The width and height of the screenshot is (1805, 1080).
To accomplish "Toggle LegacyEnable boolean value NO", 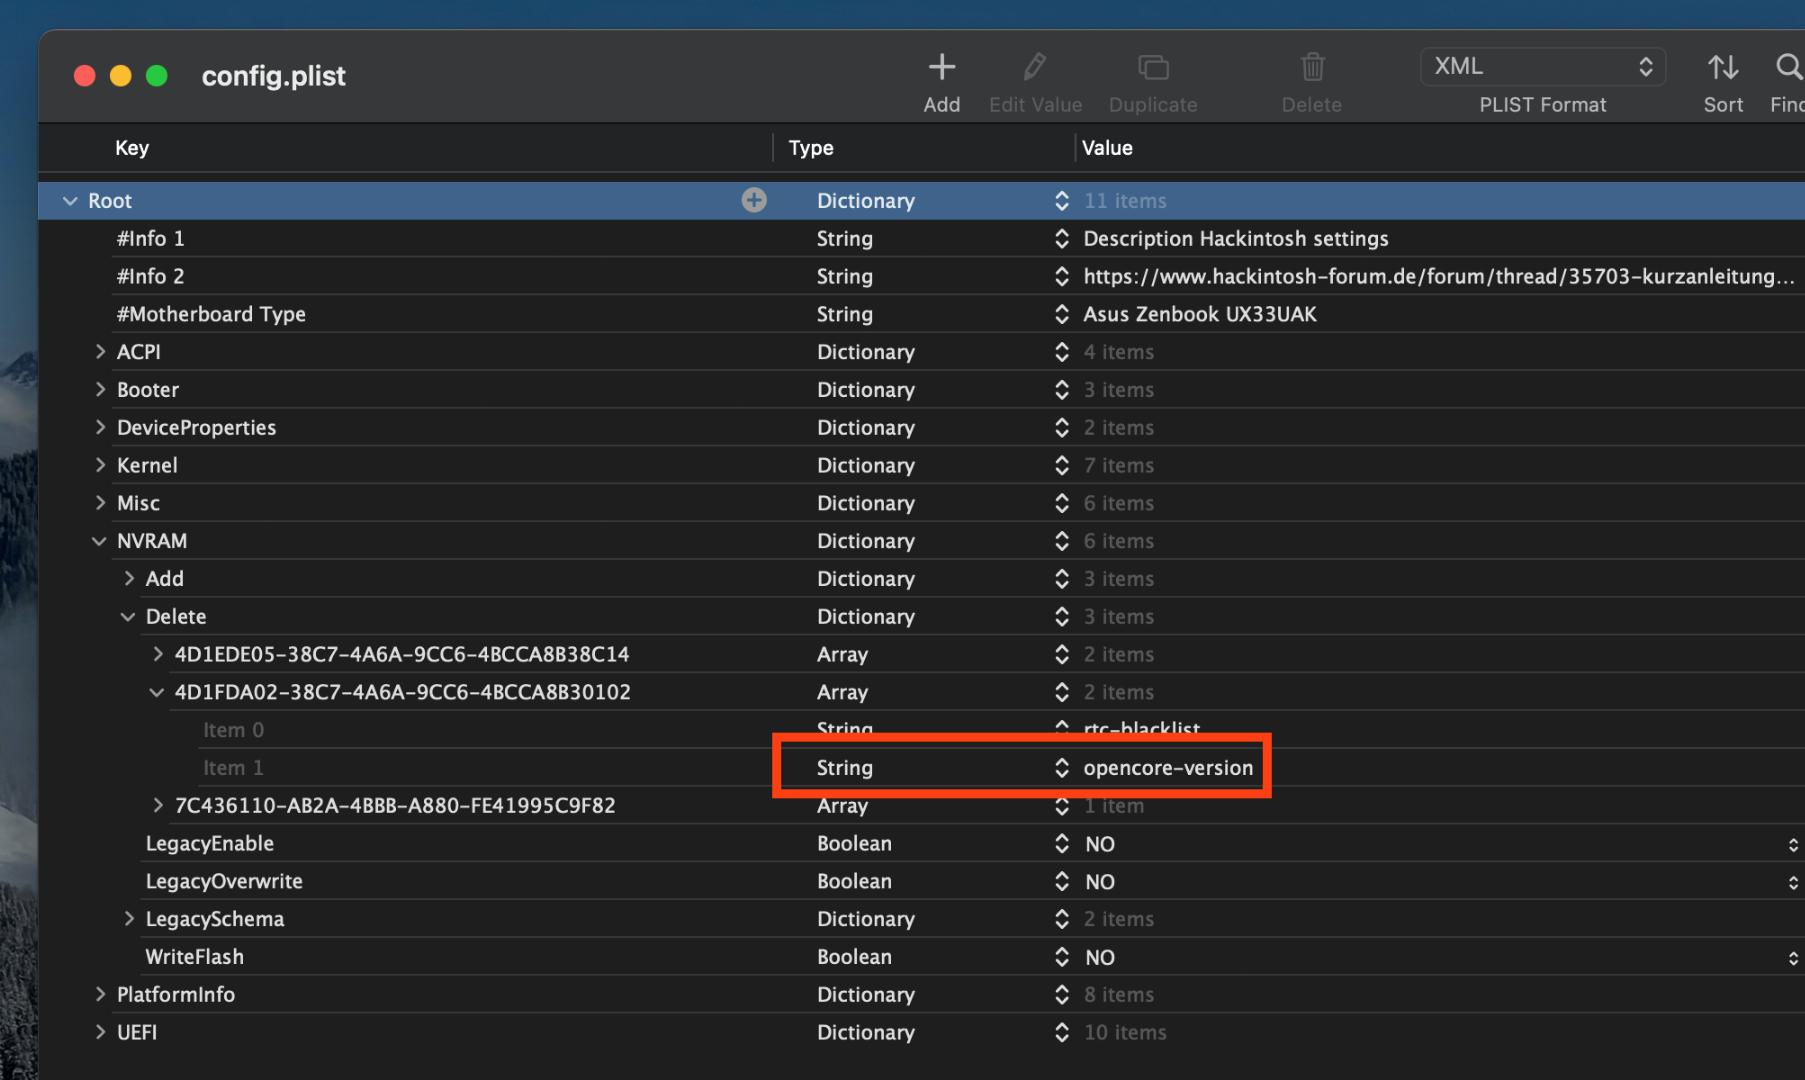I will pos(1100,844).
